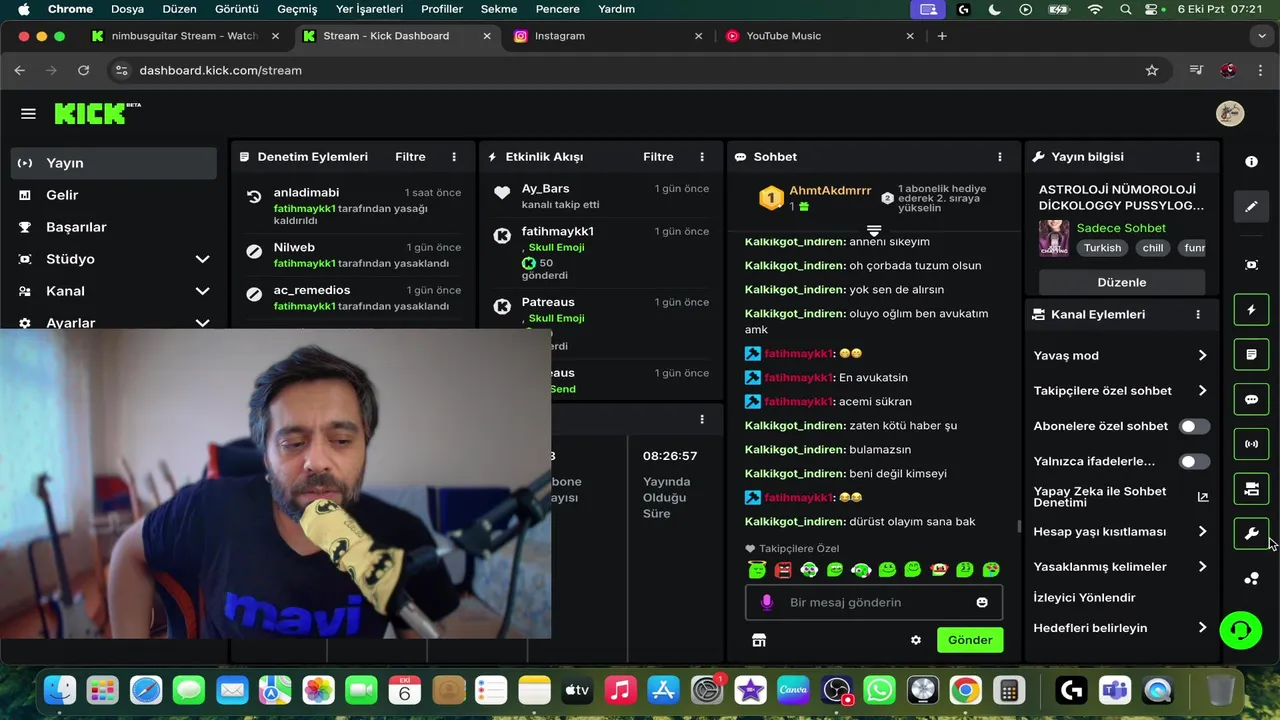Open Yayın bilgisi panel options menu

tap(1198, 157)
